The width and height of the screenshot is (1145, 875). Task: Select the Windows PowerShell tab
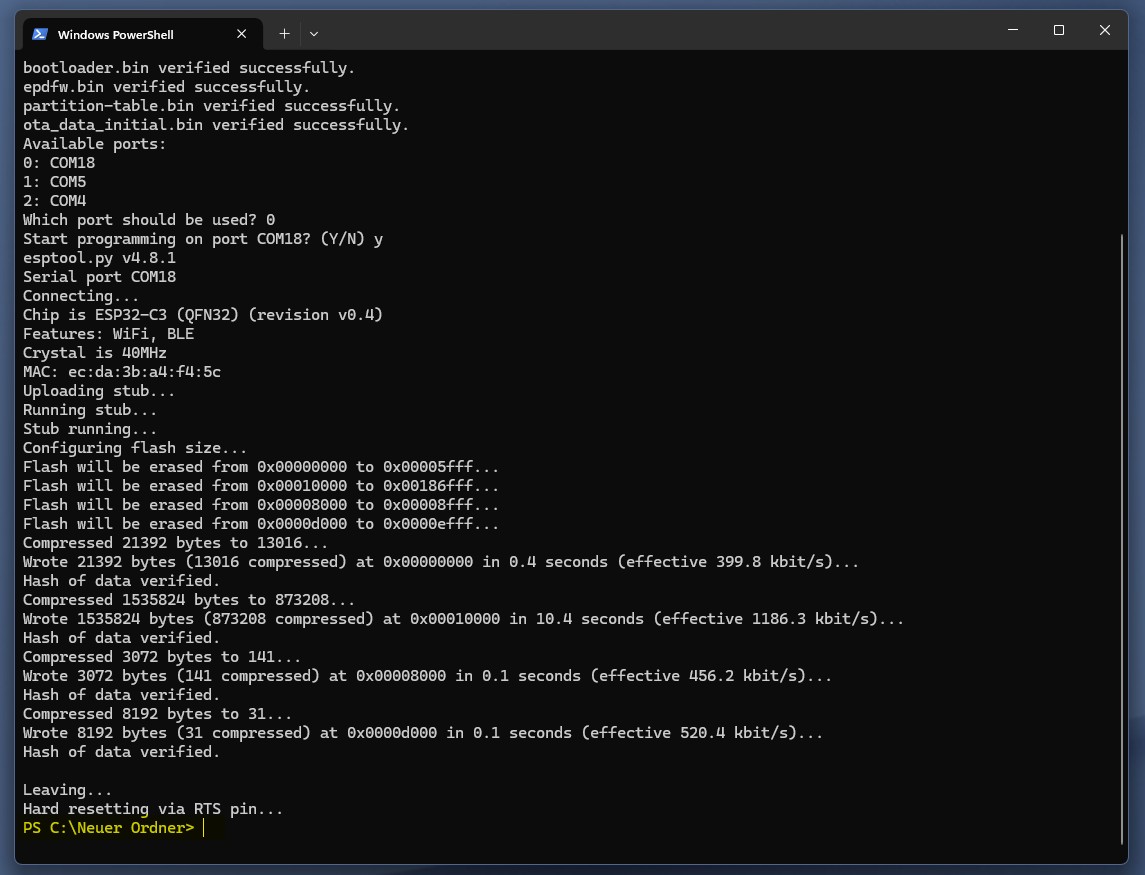pos(142,34)
